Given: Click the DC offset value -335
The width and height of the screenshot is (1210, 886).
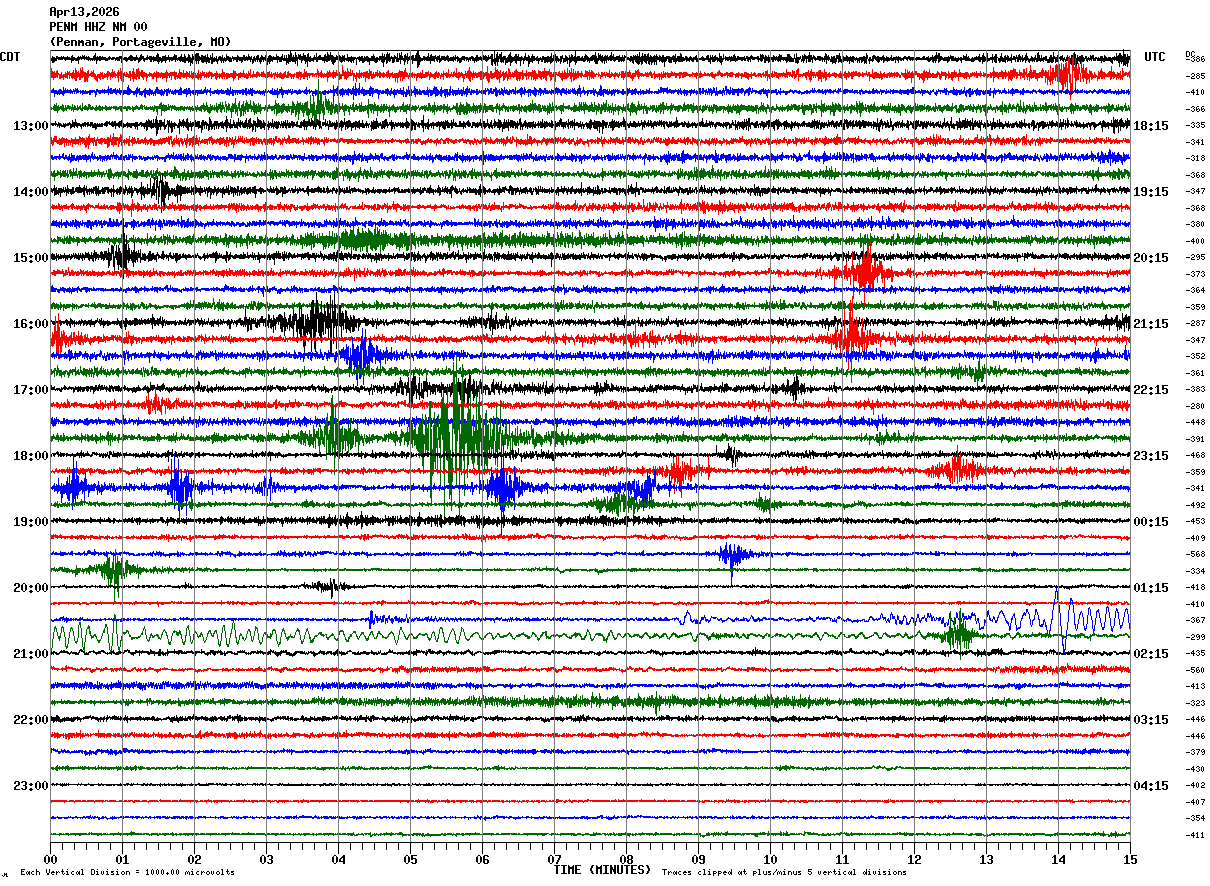Looking at the screenshot, I should [x=1195, y=125].
